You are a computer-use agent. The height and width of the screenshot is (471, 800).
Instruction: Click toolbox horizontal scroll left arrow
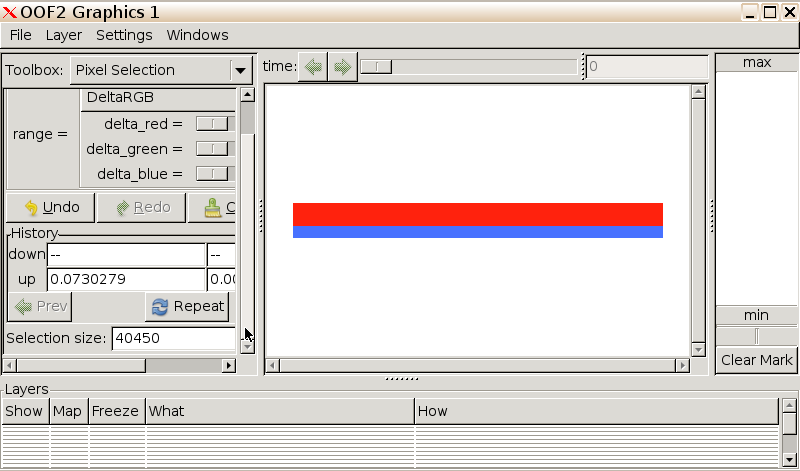[10, 365]
